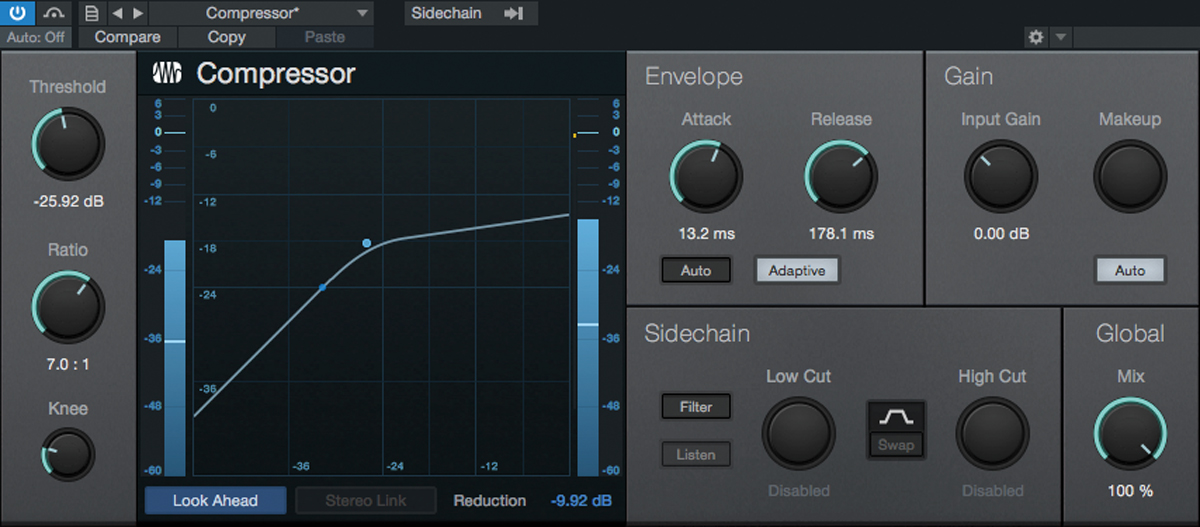The width and height of the screenshot is (1200, 527).
Task: Open the Auto: Off automation mode
Action: [x=35, y=37]
